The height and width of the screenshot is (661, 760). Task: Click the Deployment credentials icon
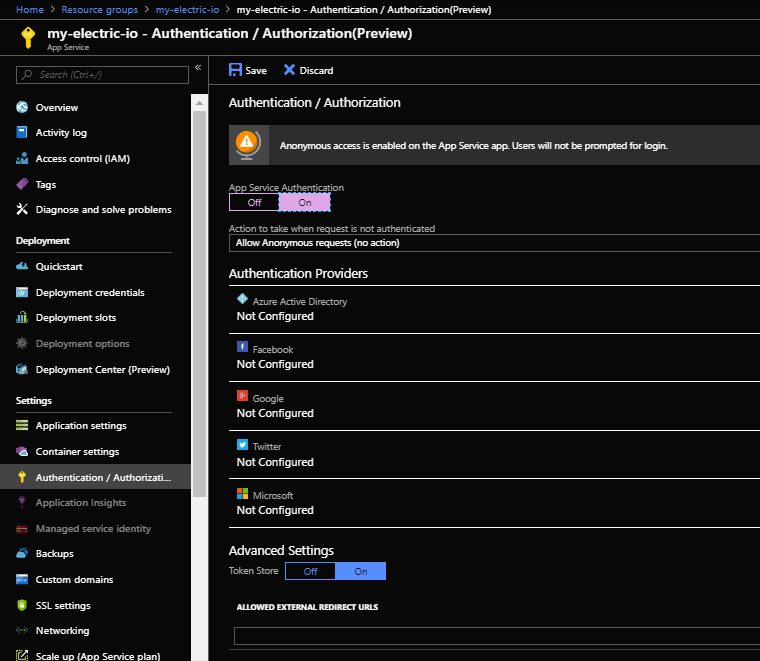click(22, 292)
